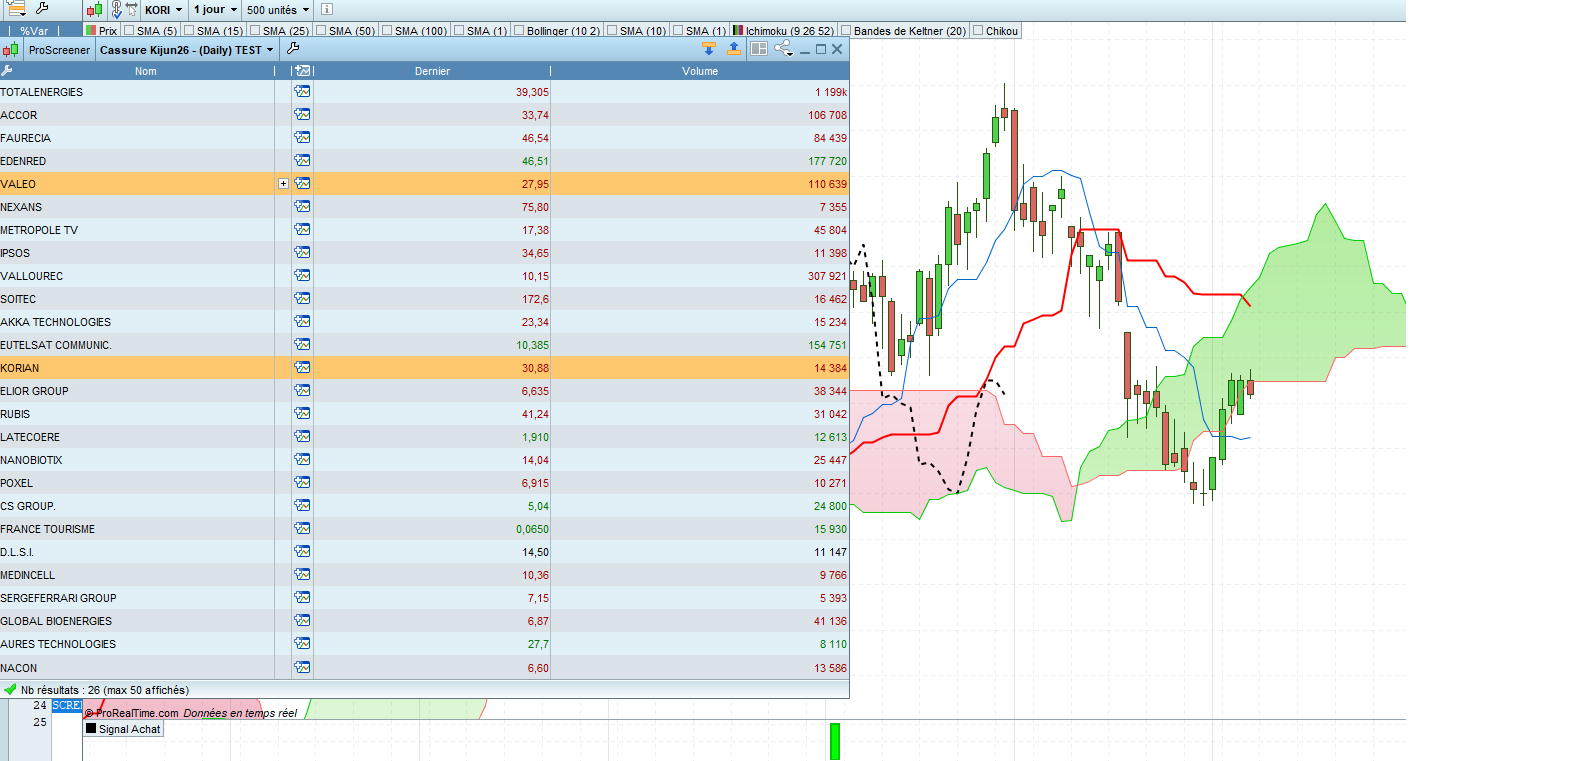
Task: Sort the table by Dernier column header
Action: (432, 71)
